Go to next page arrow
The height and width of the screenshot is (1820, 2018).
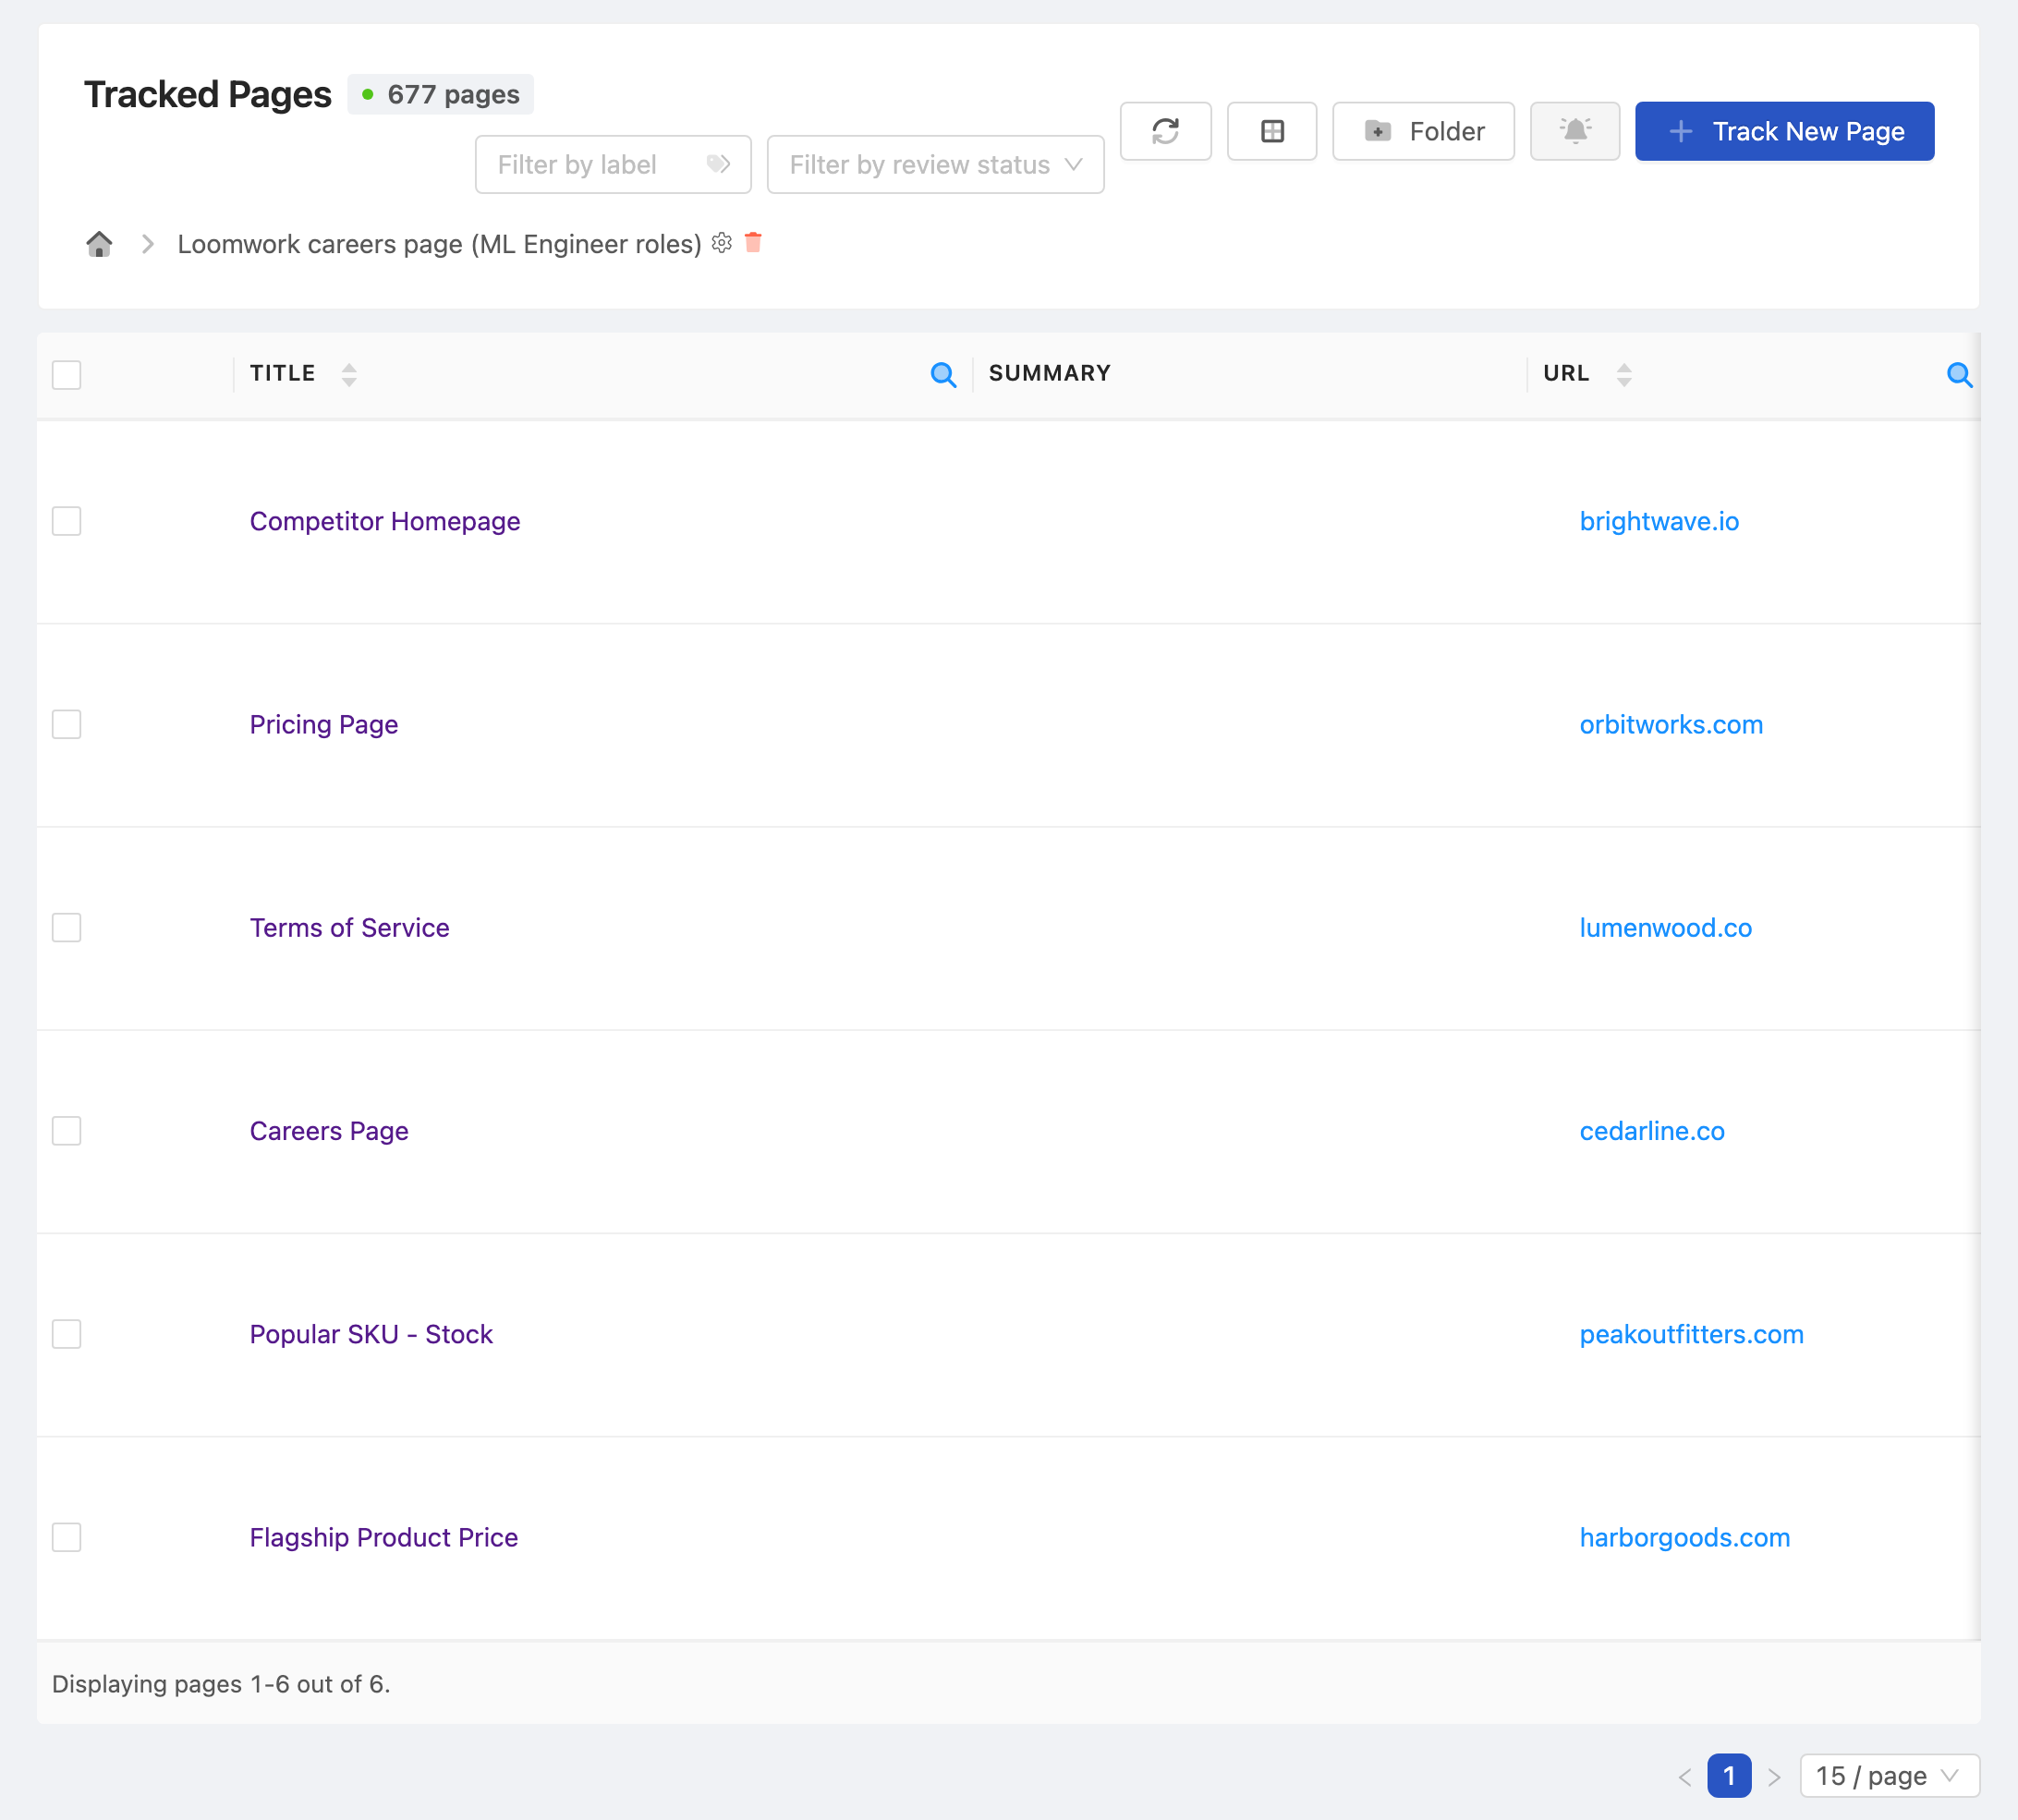click(1774, 1776)
